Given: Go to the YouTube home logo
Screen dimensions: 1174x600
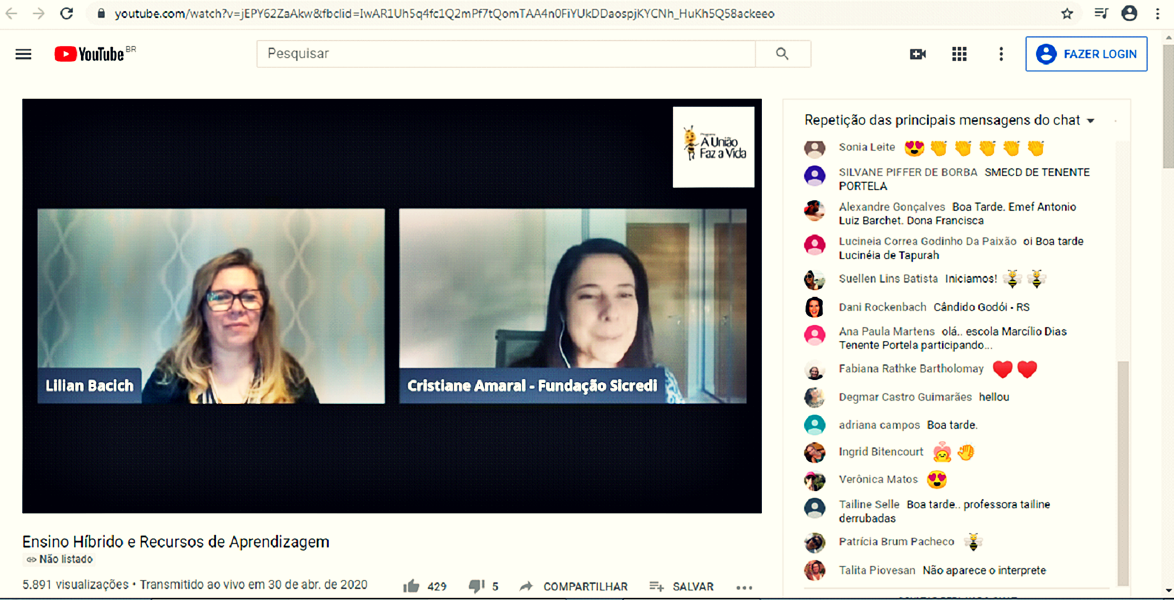Looking at the screenshot, I should click(90, 54).
